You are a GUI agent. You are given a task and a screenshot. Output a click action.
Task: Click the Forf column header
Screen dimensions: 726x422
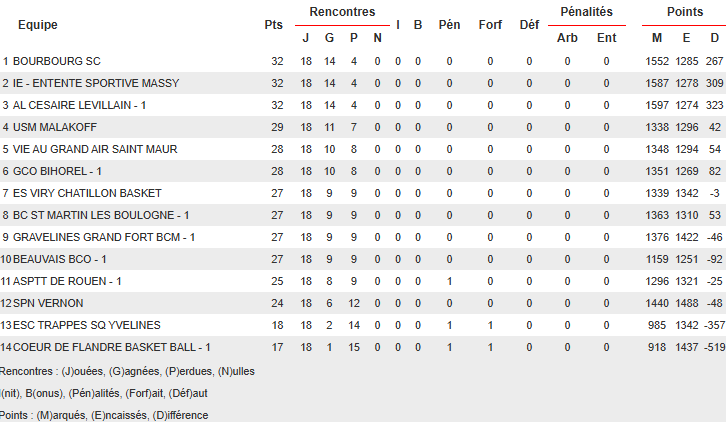click(x=490, y=24)
